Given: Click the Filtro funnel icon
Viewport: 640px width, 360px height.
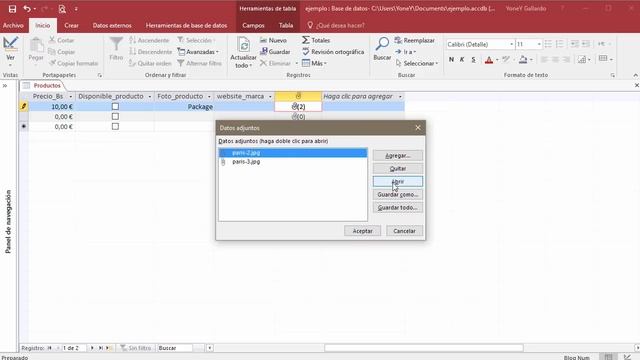Looking at the screenshot, I should click(116, 44).
